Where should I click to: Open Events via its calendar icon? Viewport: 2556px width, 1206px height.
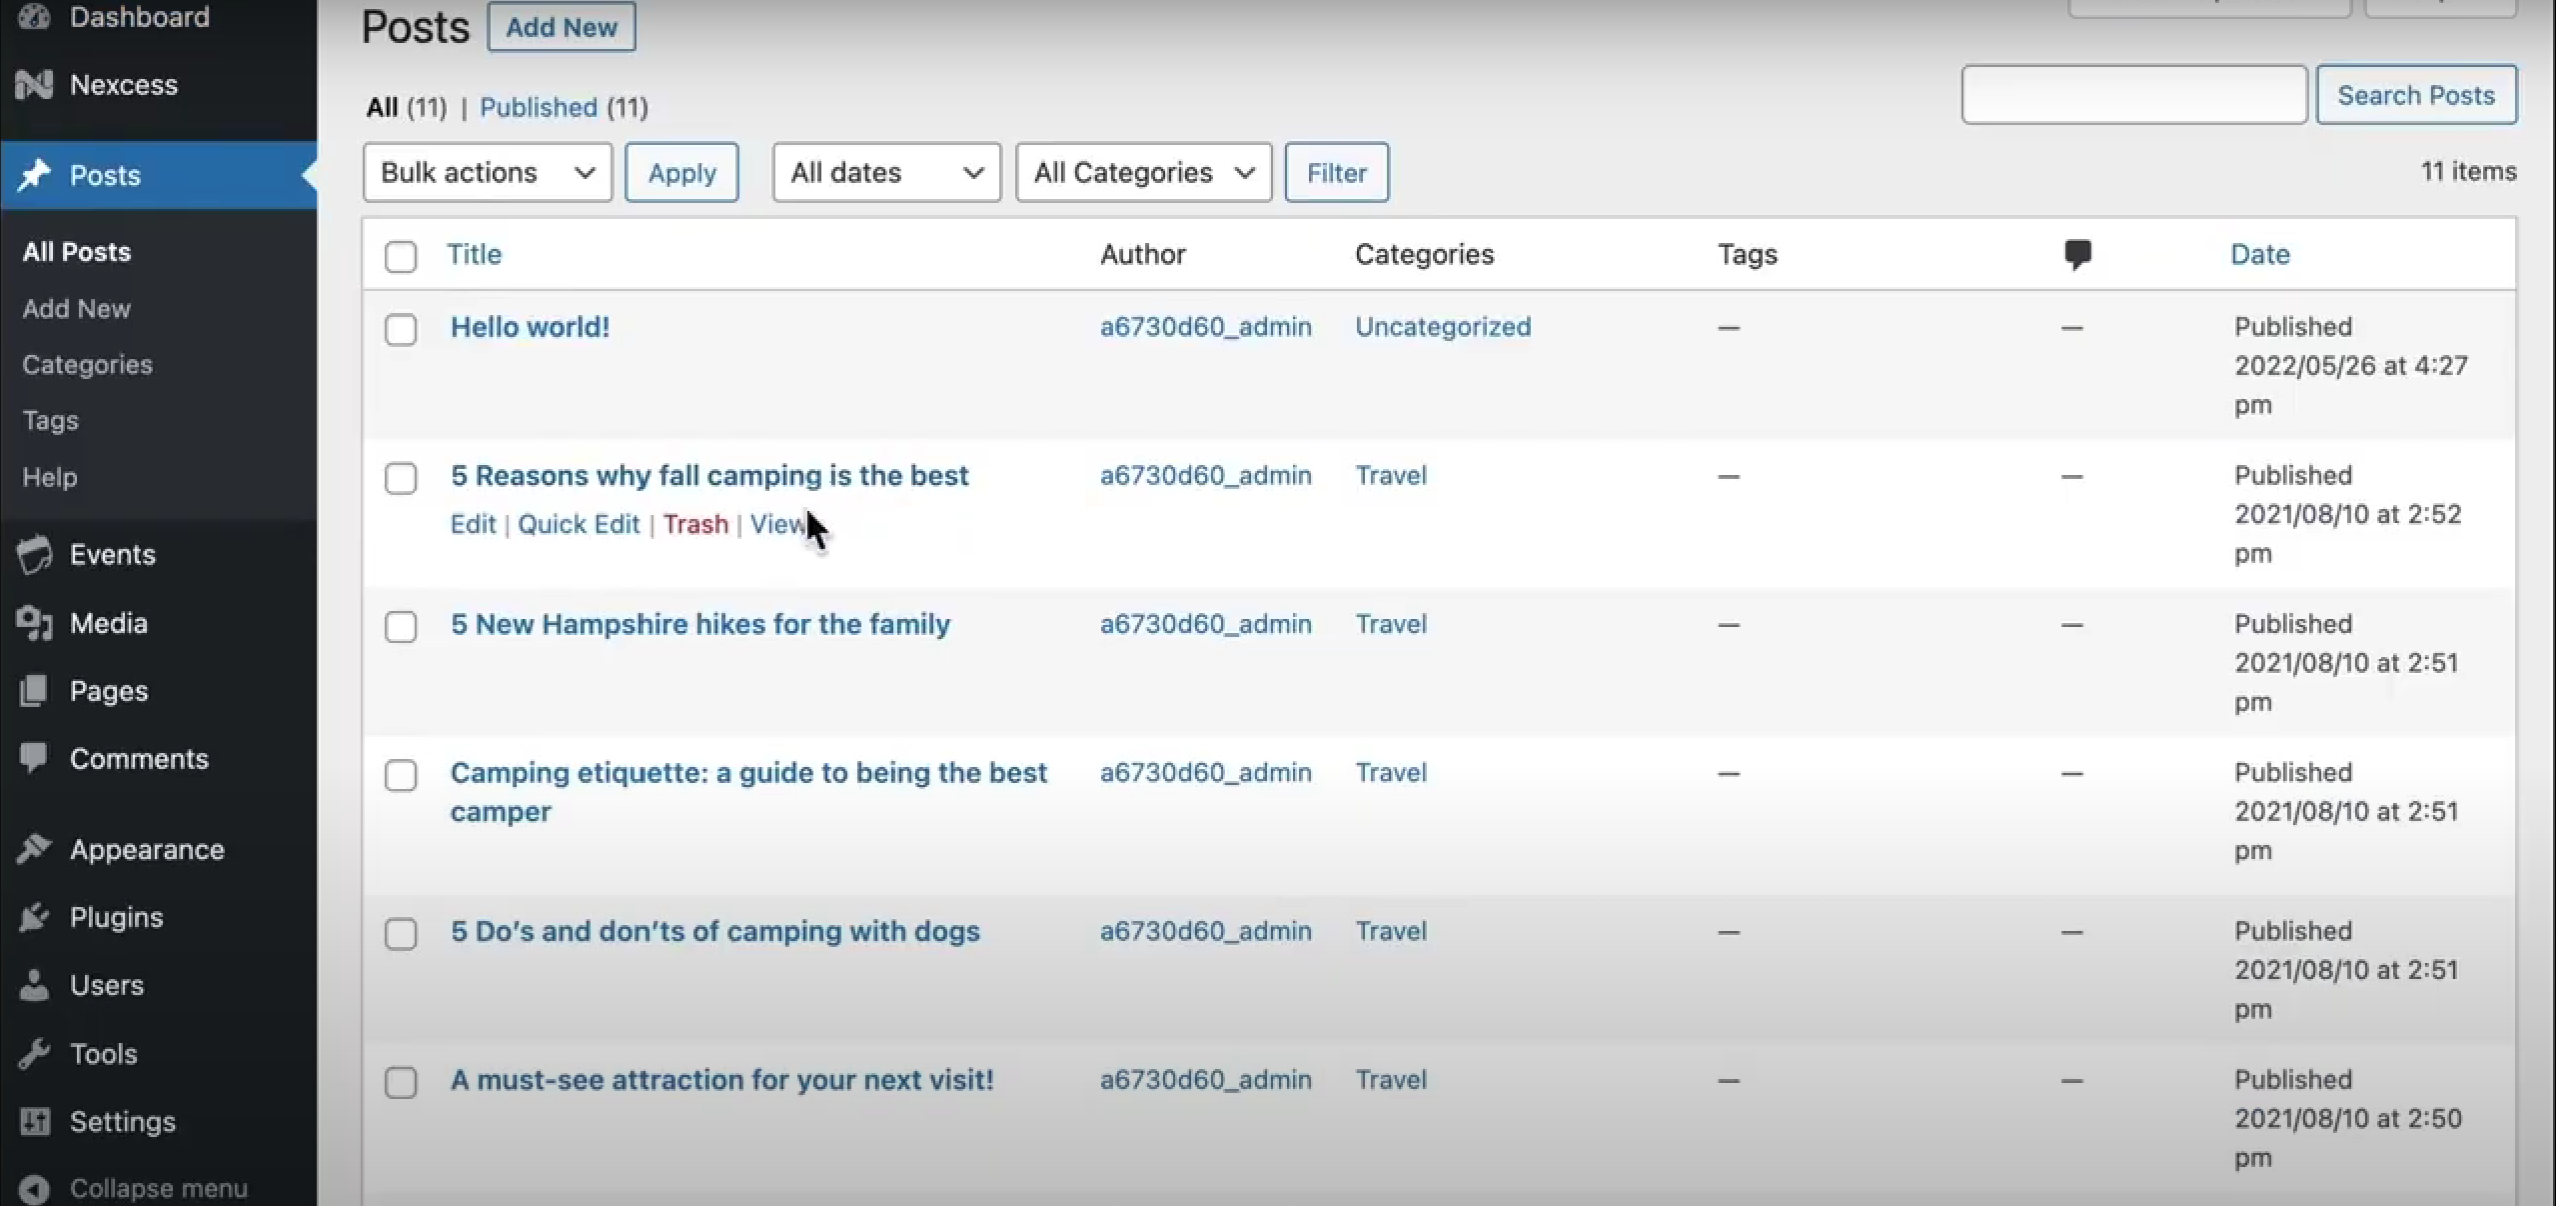[x=34, y=555]
